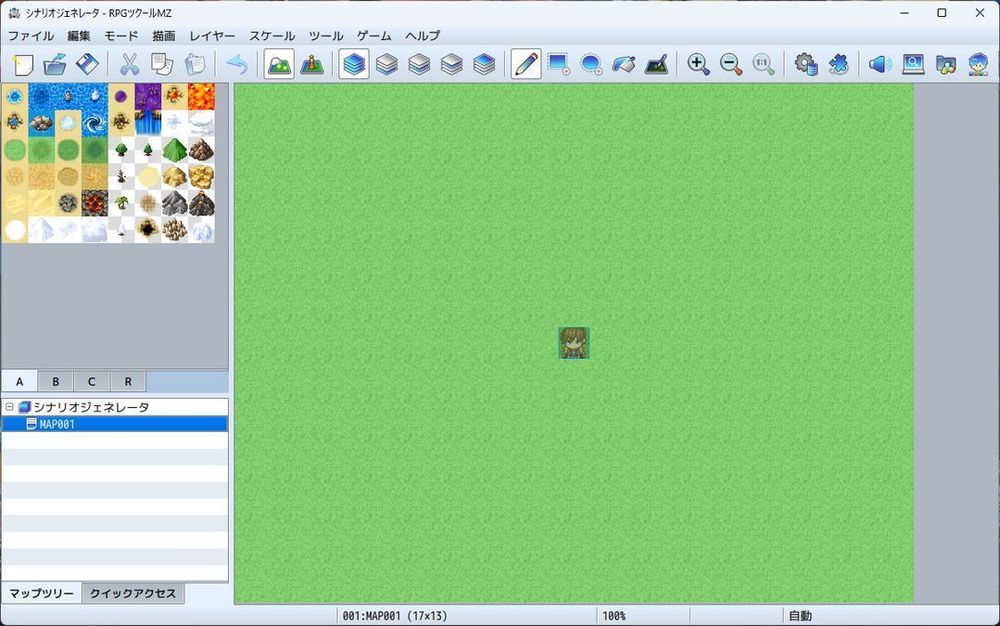Click the 100% zoom status text
This screenshot has height=626, width=1000.
(614, 616)
